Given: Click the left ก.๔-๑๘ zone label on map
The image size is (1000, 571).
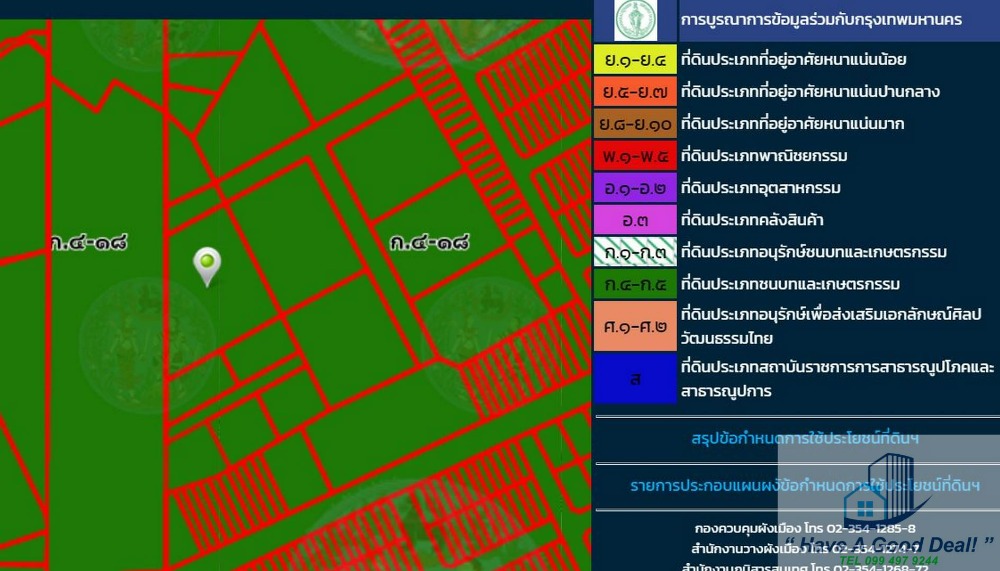Looking at the screenshot, I should [89, 242].
